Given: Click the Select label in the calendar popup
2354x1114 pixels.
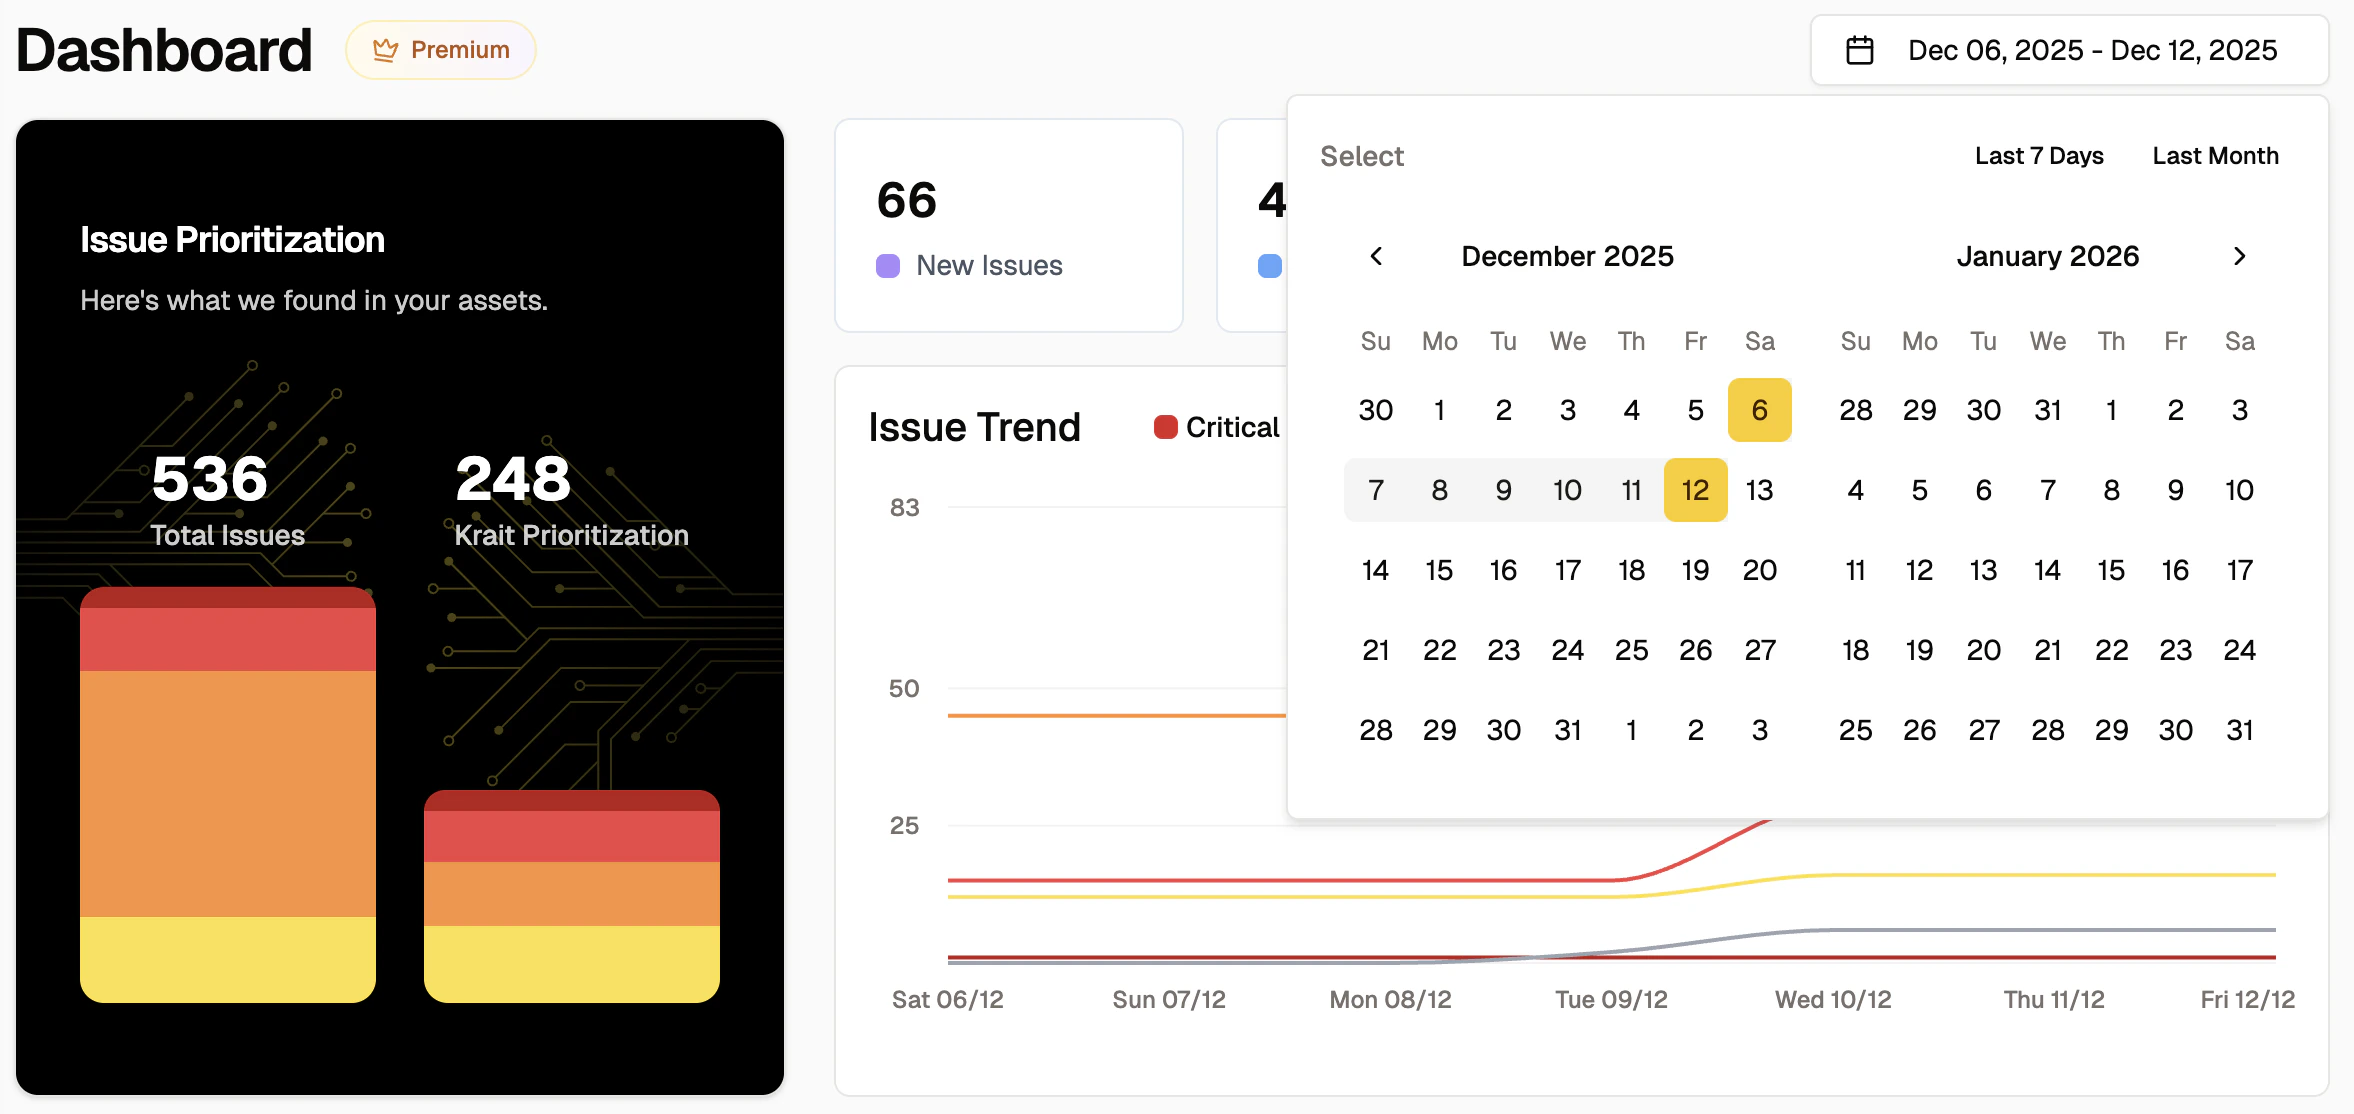Looking at the screenshot, I should pyautogui.click(x=1362, y=156).
